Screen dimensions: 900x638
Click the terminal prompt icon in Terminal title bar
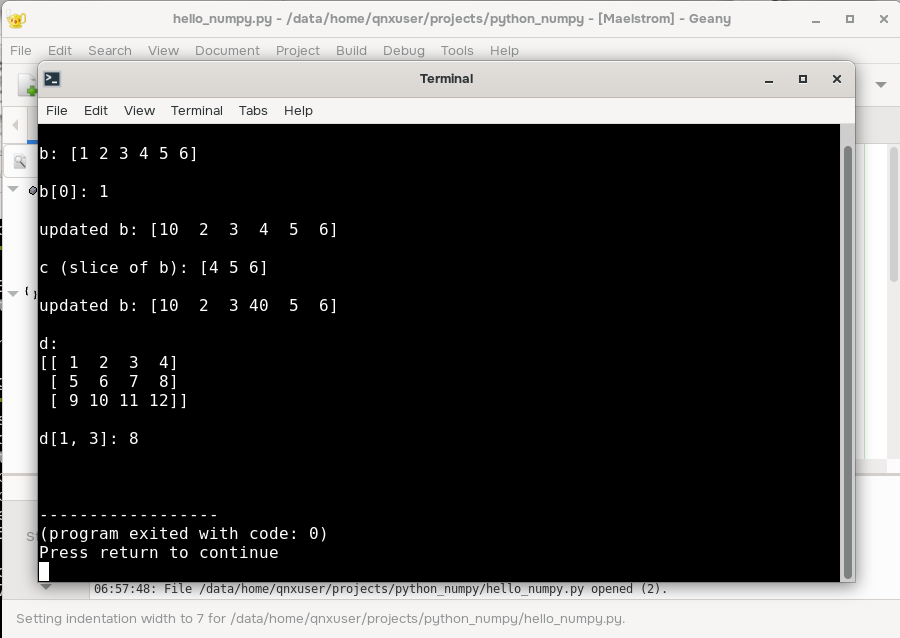point(52,79)
